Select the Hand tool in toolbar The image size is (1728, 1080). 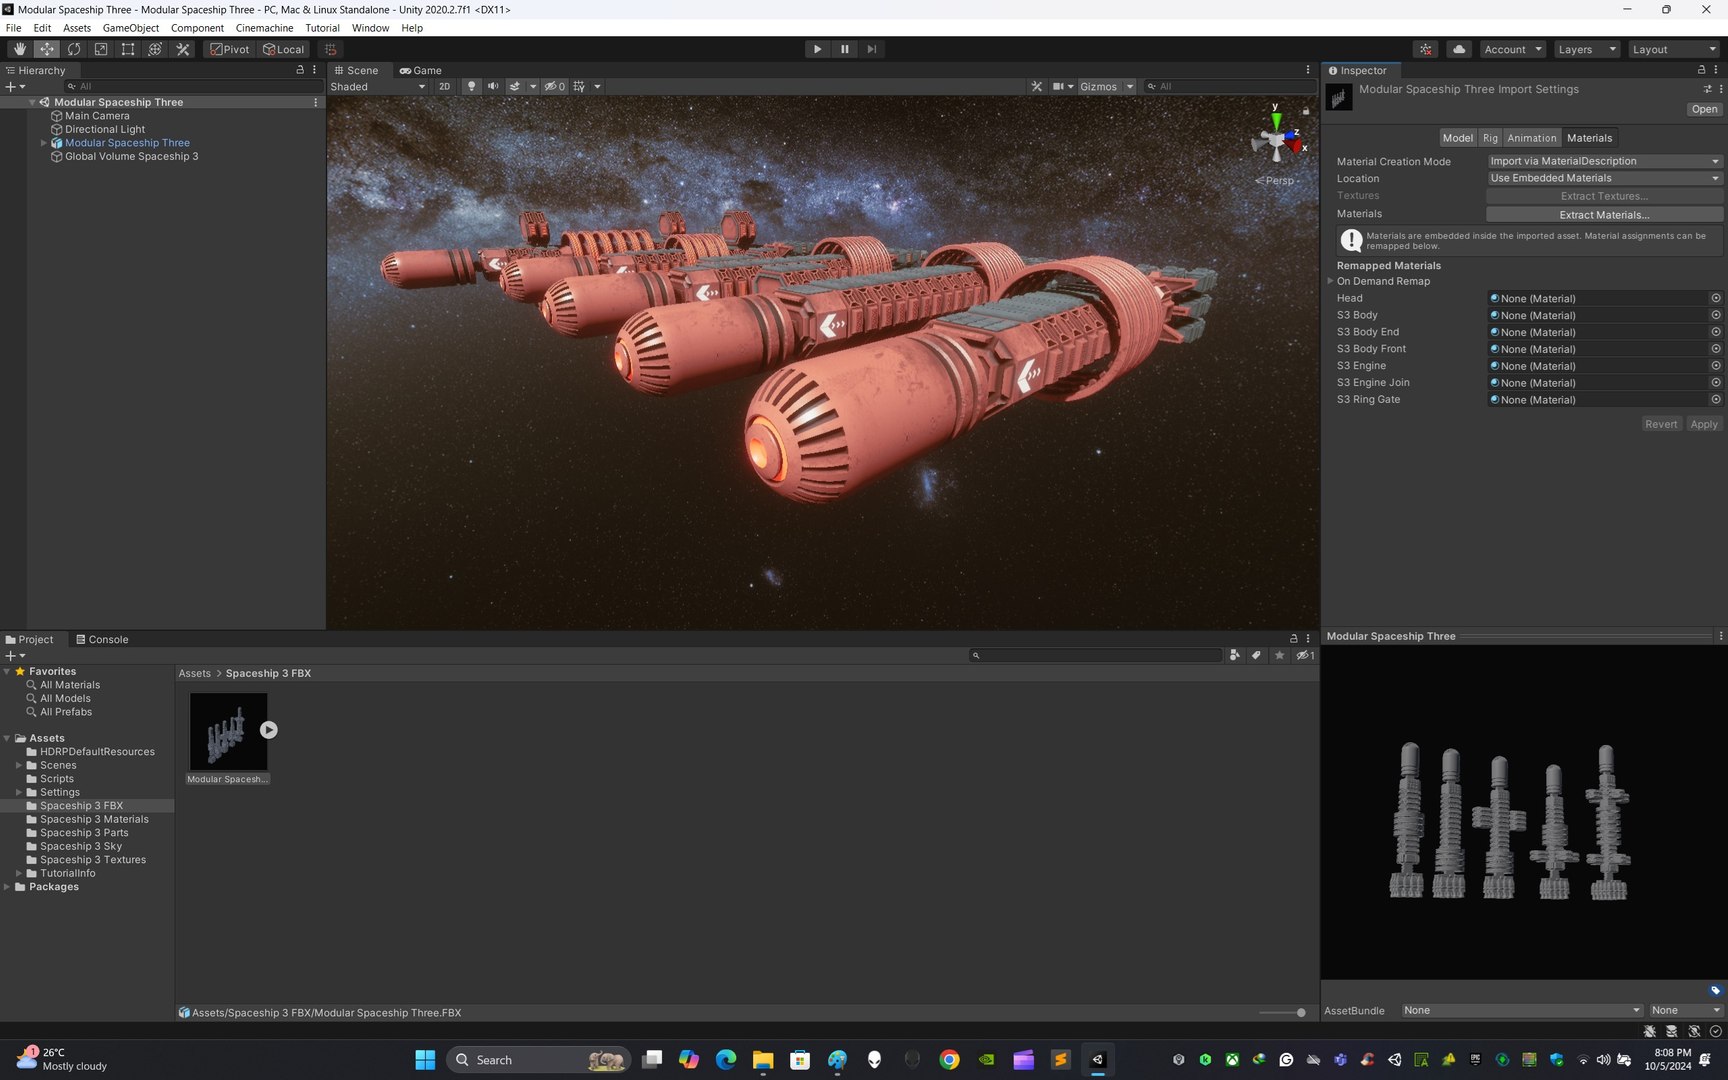coord(19,49)
